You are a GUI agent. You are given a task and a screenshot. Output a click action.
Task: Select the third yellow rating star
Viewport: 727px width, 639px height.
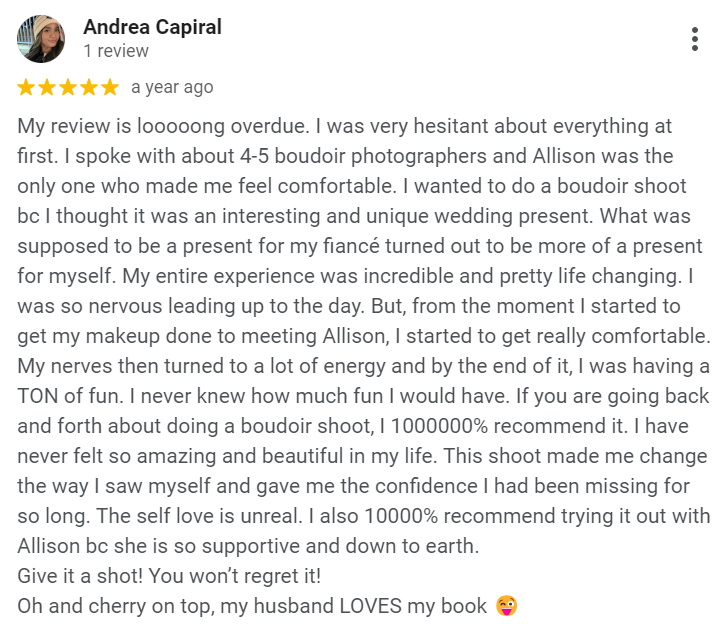(x=68, y=87)
